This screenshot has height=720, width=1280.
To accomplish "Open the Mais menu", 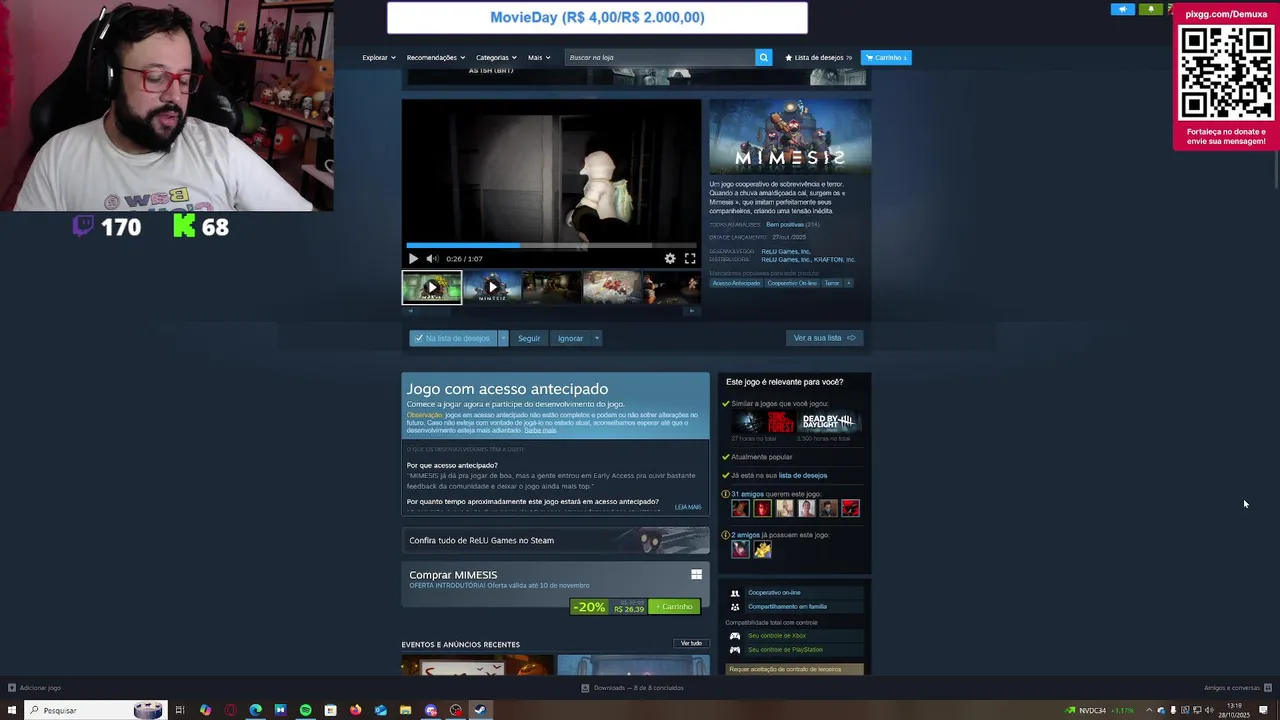I will (x=539, y=57).
